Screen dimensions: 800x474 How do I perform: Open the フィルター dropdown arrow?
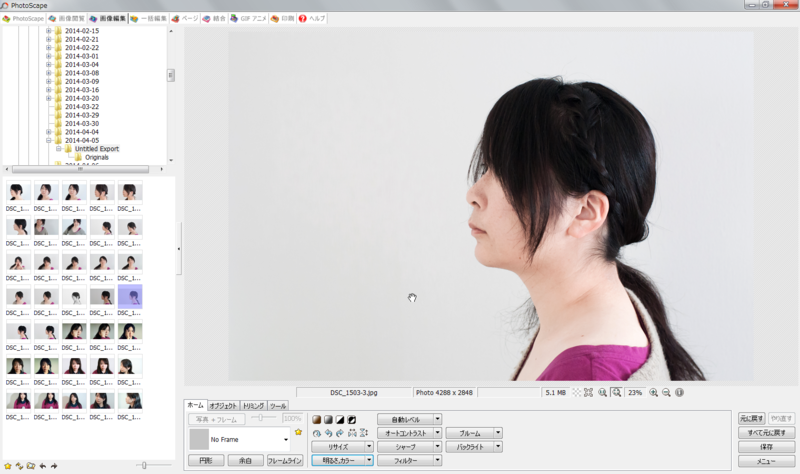437,460
